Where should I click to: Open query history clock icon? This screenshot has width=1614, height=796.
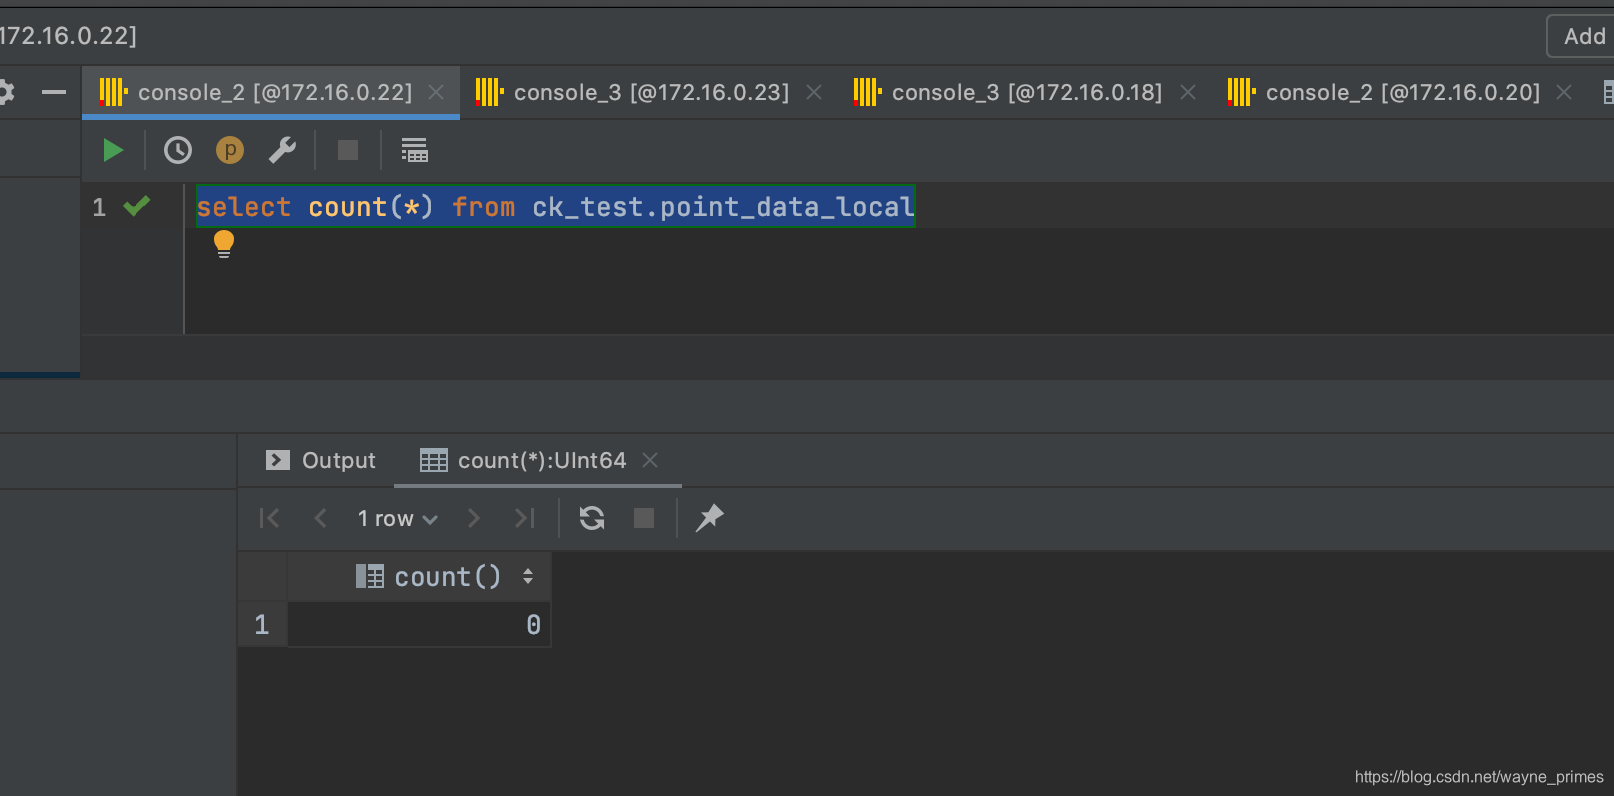(x=178, y=151)
